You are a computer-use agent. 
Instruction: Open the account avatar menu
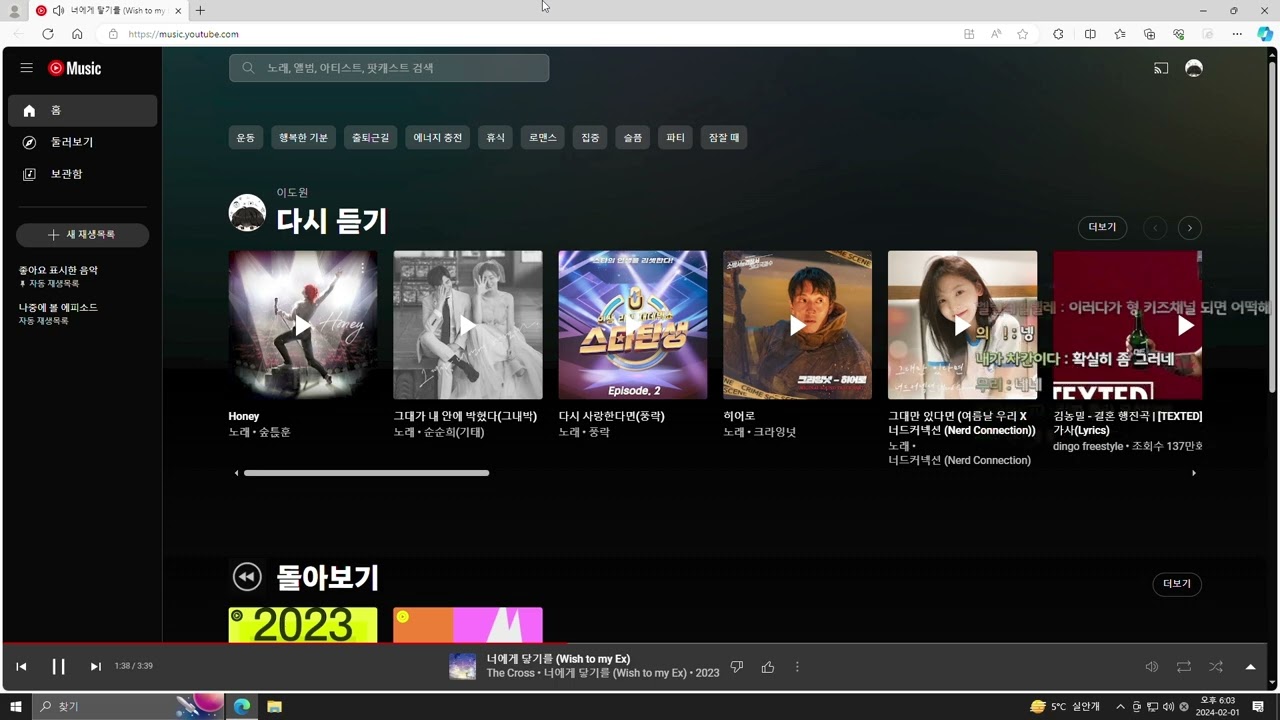tap(1194, 68)
